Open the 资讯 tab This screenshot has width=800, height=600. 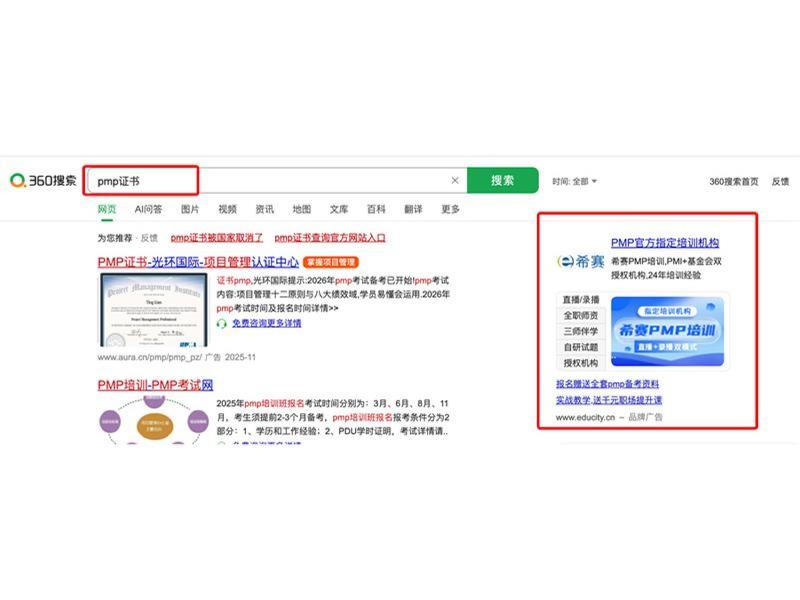264,209
